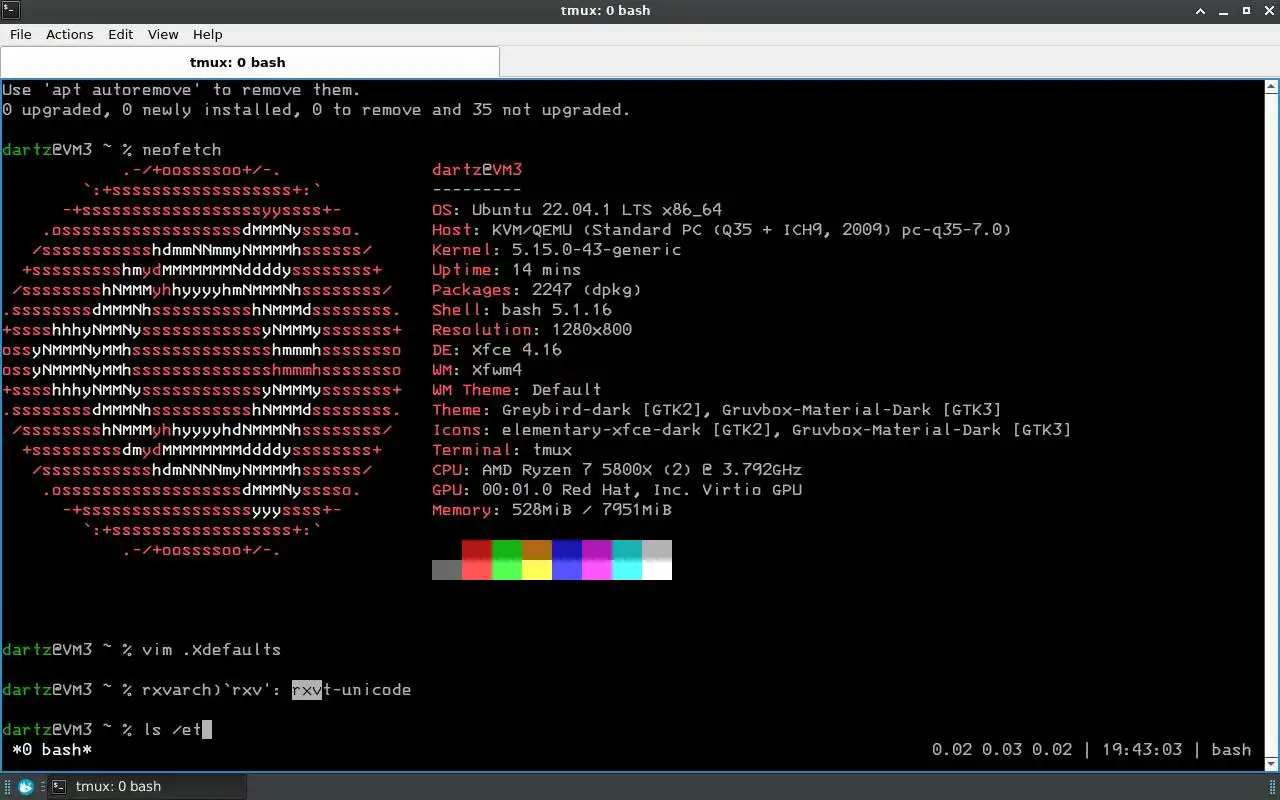Click the Xfce whisker menu icon on the panel

pyautogui.click(x=26, y=786)
